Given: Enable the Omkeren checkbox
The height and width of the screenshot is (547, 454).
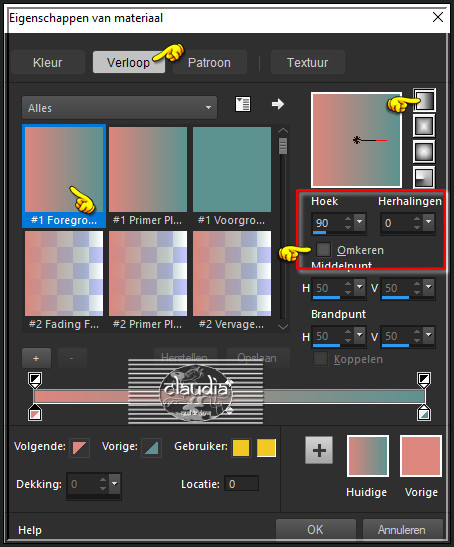Looking at the screenshot, I should [323, 249].
